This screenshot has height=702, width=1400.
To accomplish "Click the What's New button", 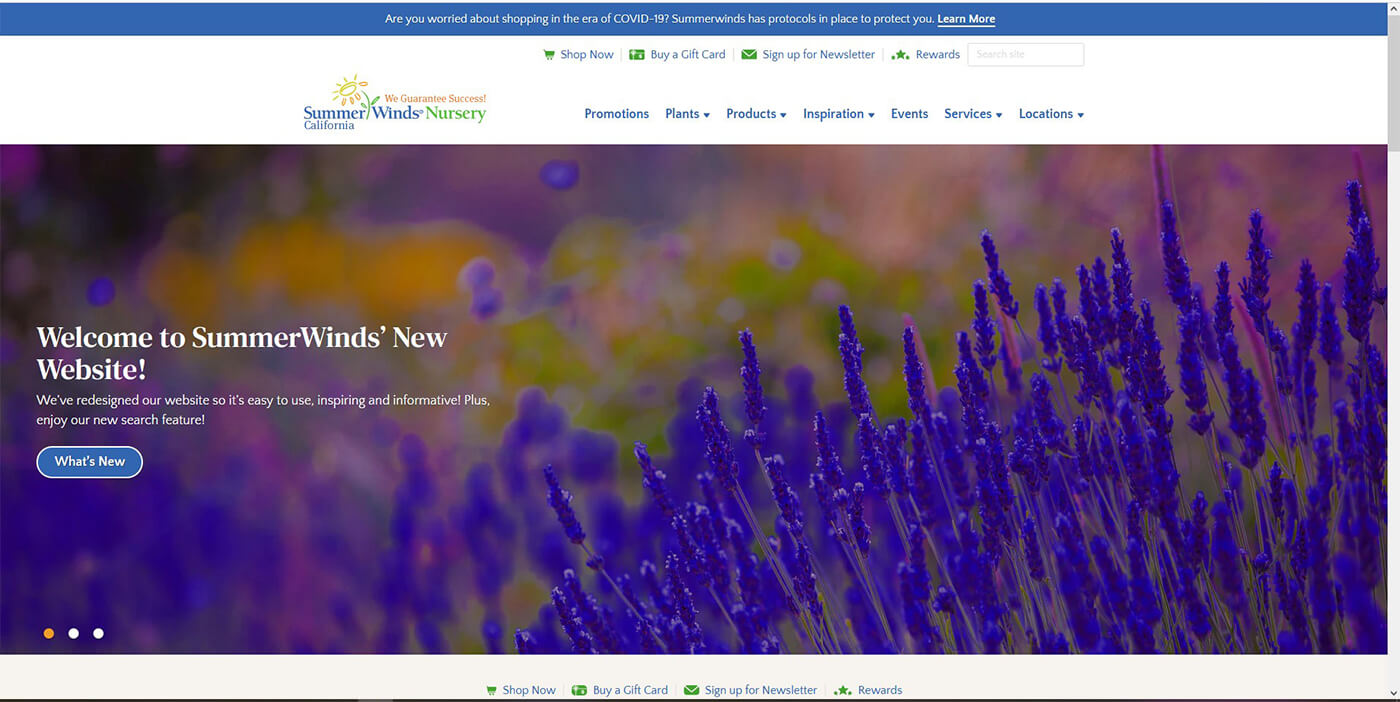I will [90, 462].
